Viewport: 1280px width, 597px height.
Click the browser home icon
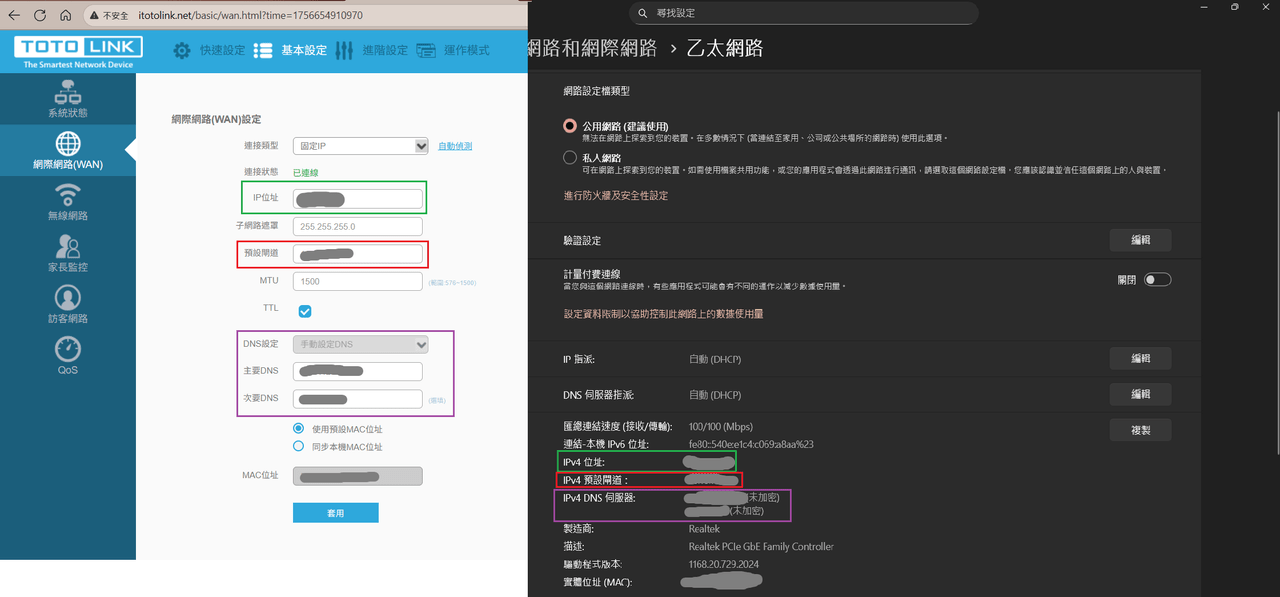pos(65,16)
